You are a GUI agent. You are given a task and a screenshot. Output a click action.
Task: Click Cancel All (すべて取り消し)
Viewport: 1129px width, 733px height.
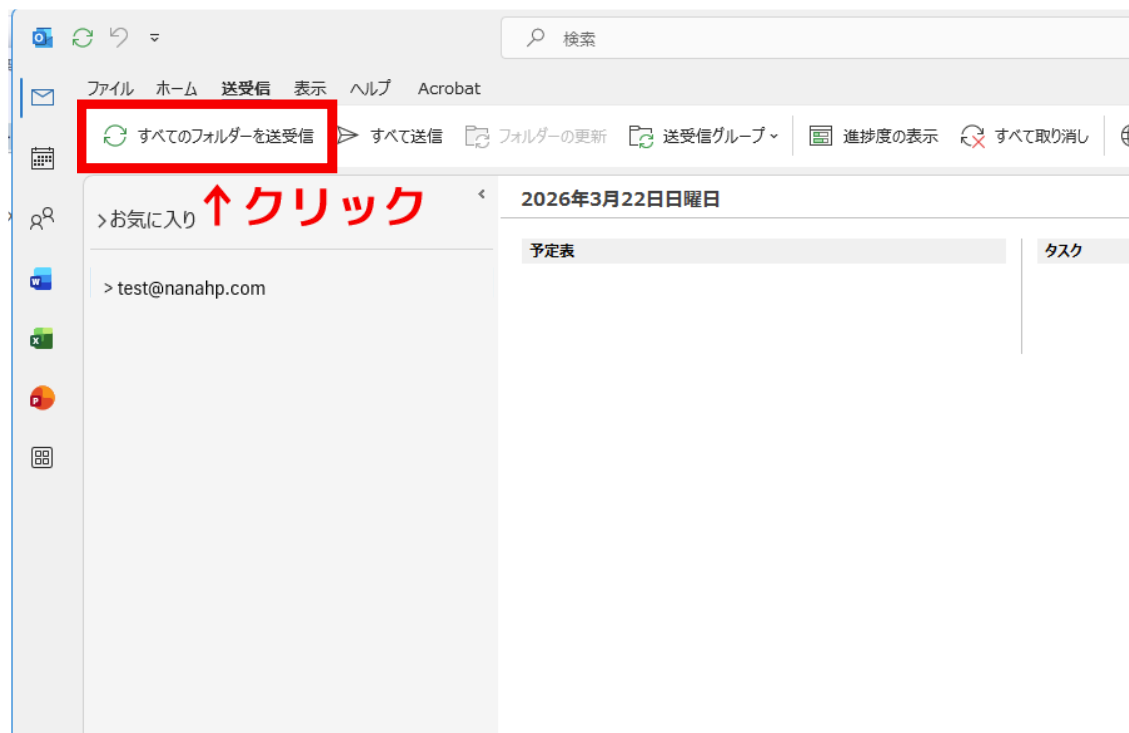[1025, 136]
